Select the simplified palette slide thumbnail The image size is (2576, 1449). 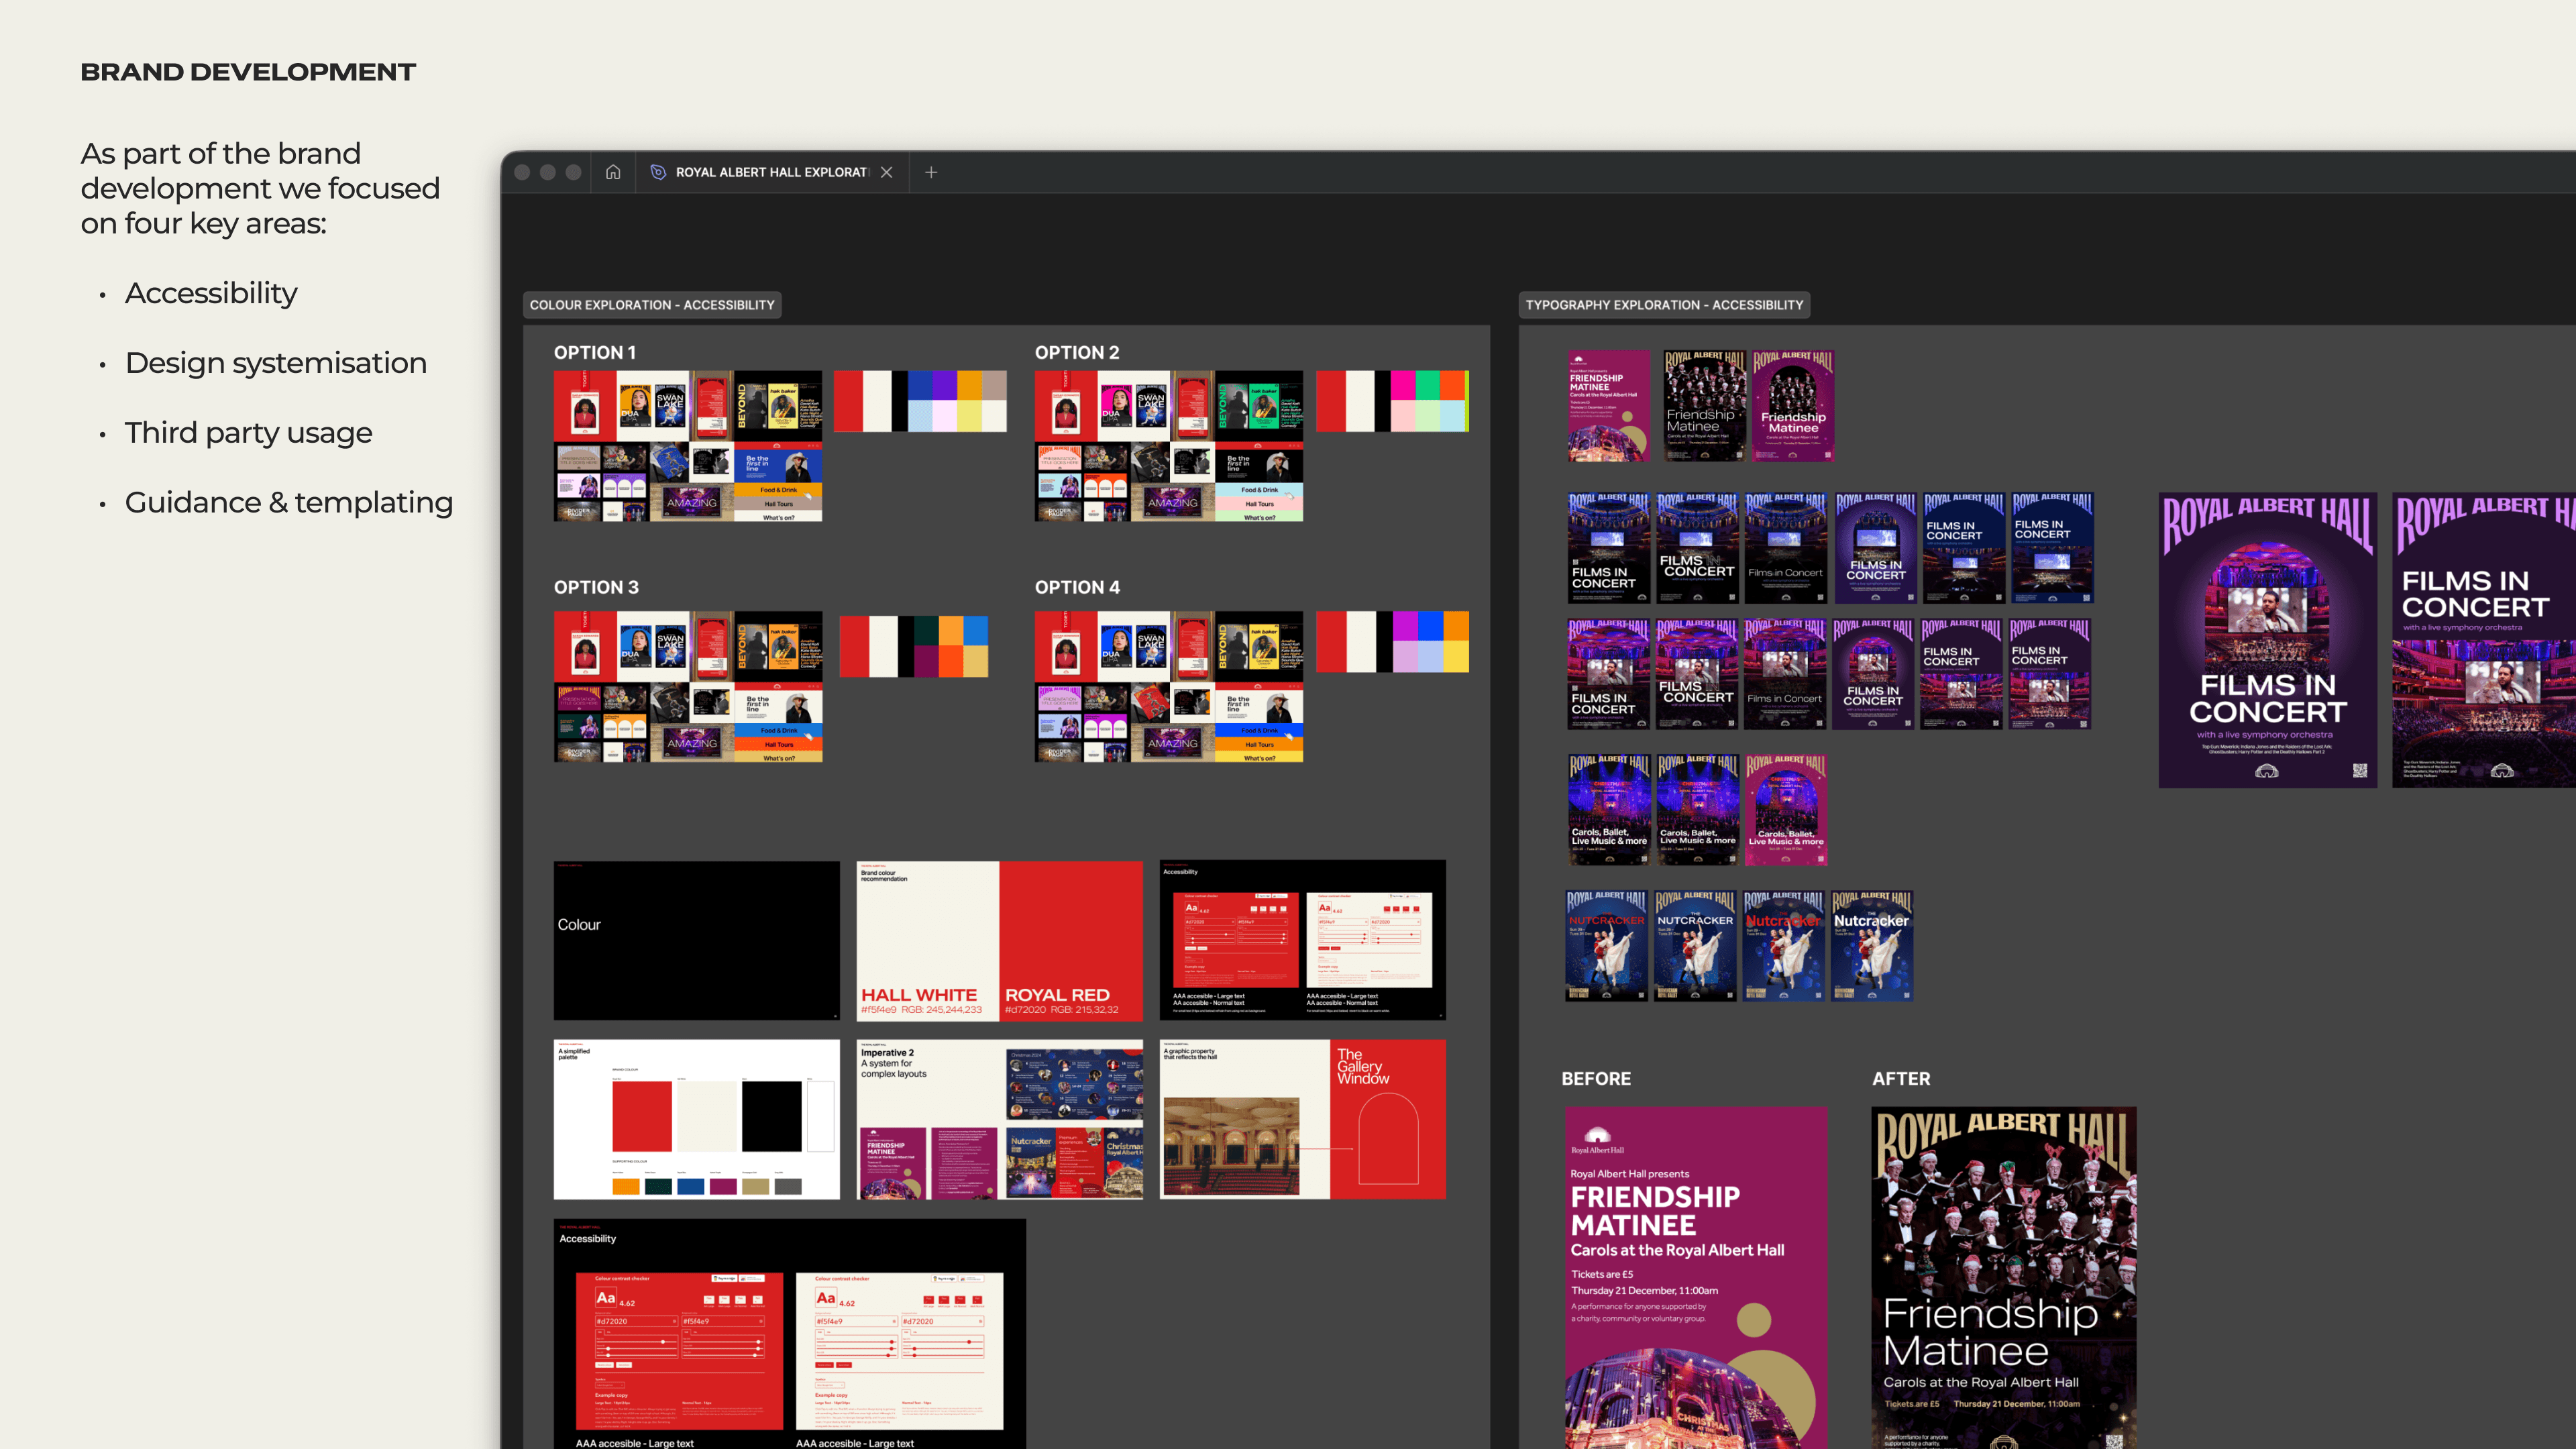point(696,1119)
